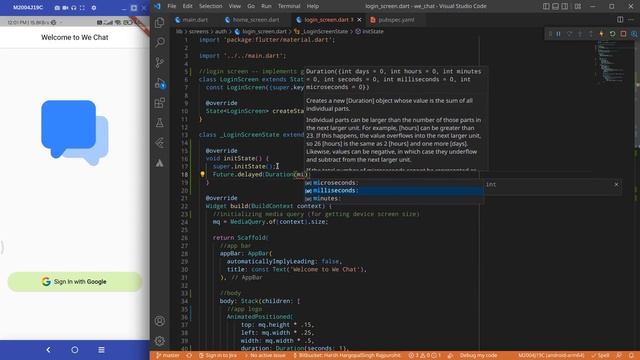This screenshot has height=360, width=640.
Task: Open the Terminal menu
Action: [x=289, y=6]
